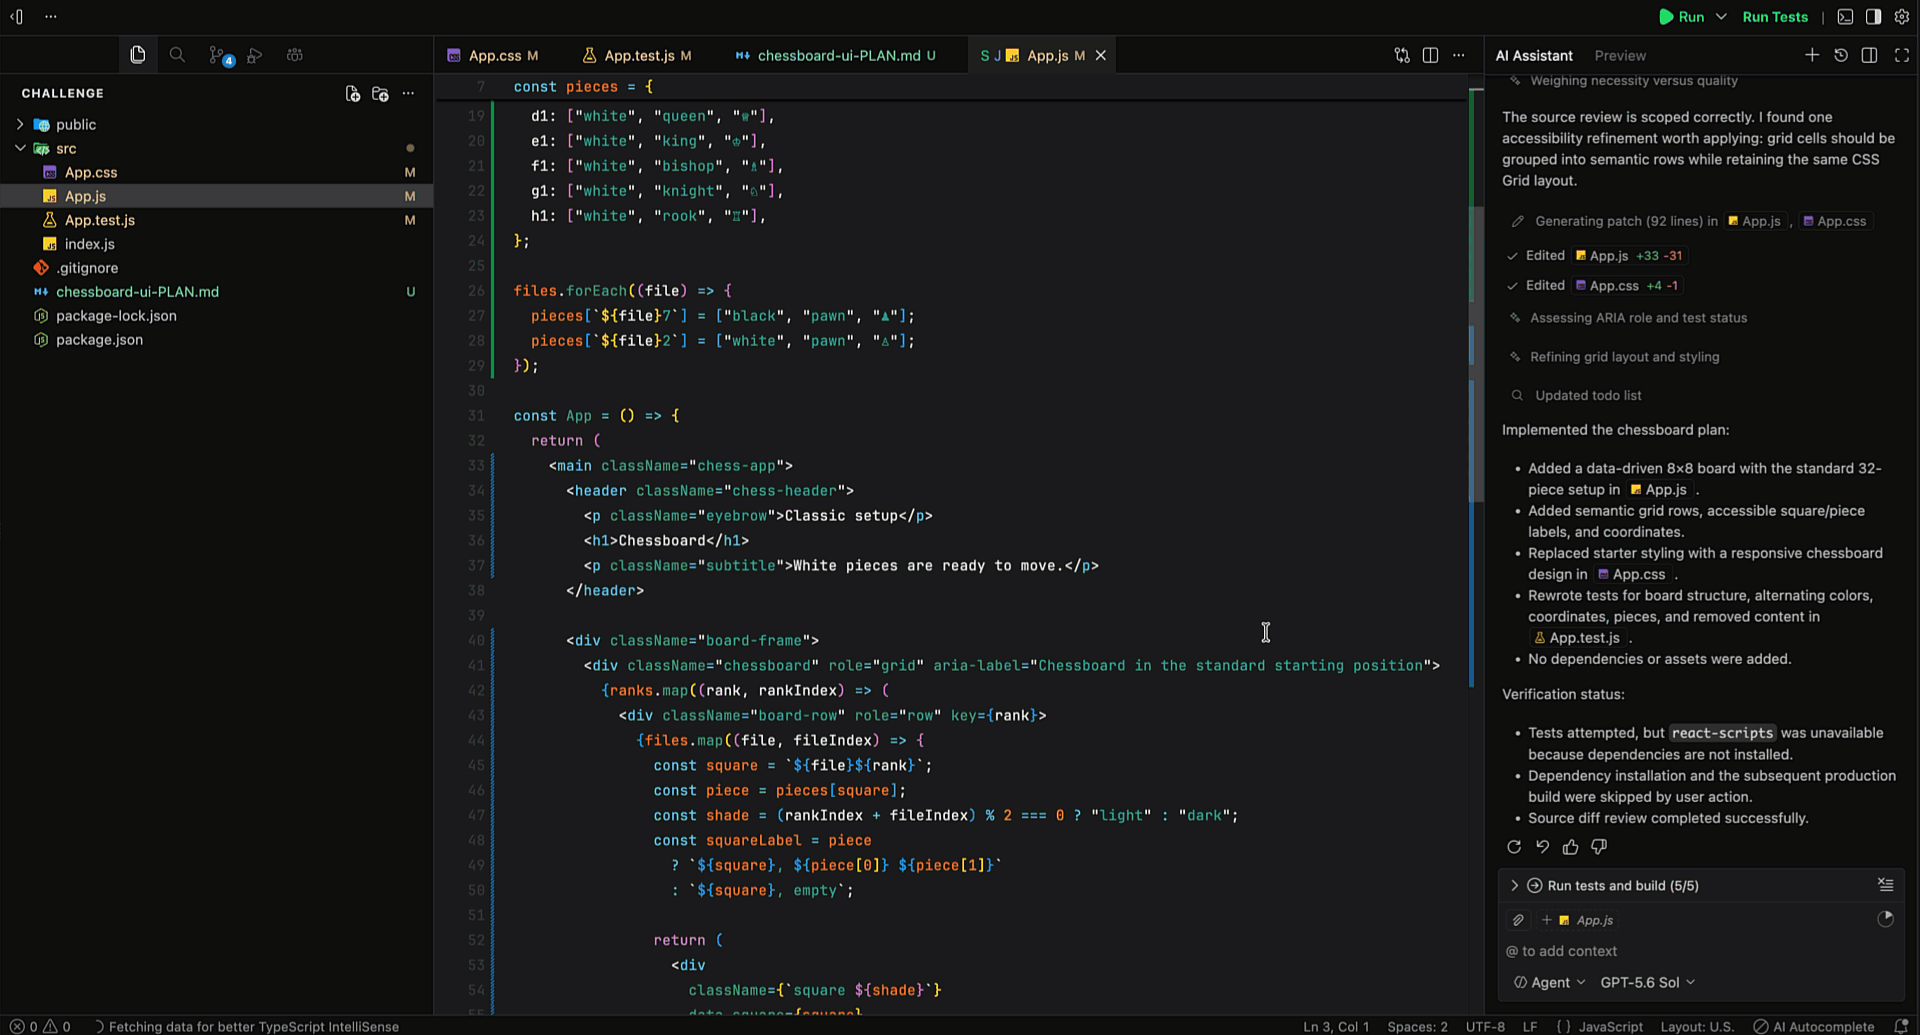Open the GPT-5.6 Sol model dropdown
This screenshot has height=1035, width=1920.
1648,982
